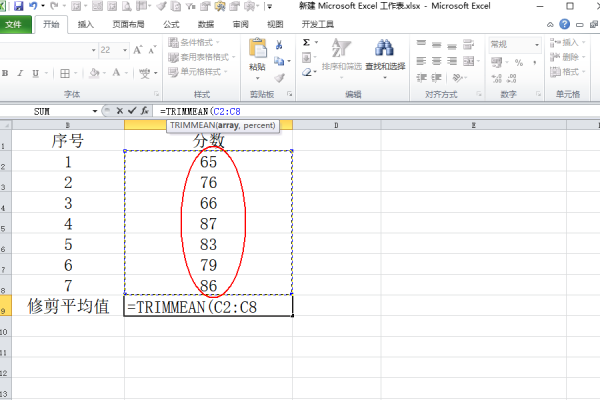Click the Cut scissors icon
The height and width of the screenshot is (400, 600).
[279, 45]
